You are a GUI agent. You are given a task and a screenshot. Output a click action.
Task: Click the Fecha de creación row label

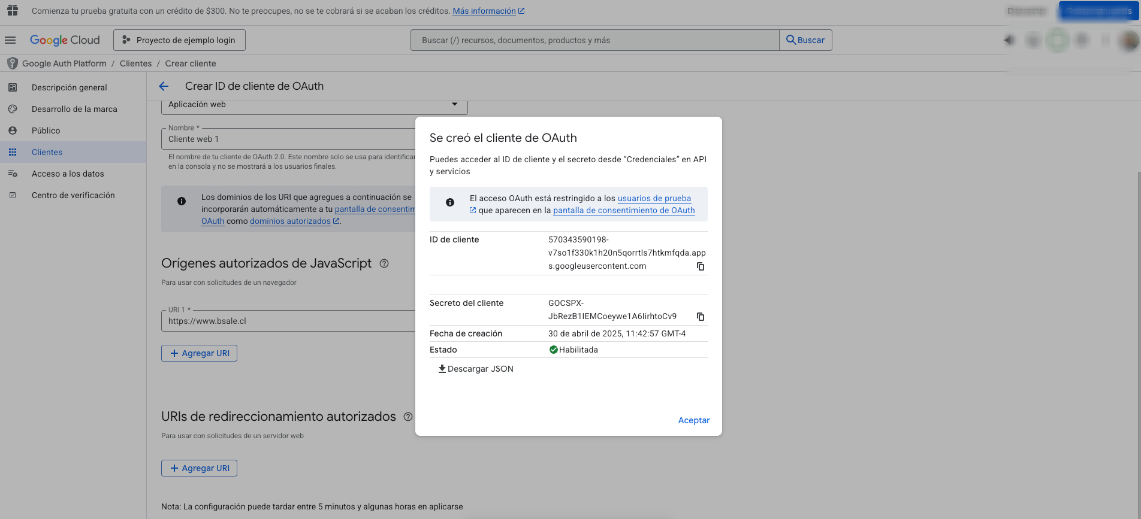point(466,333)
